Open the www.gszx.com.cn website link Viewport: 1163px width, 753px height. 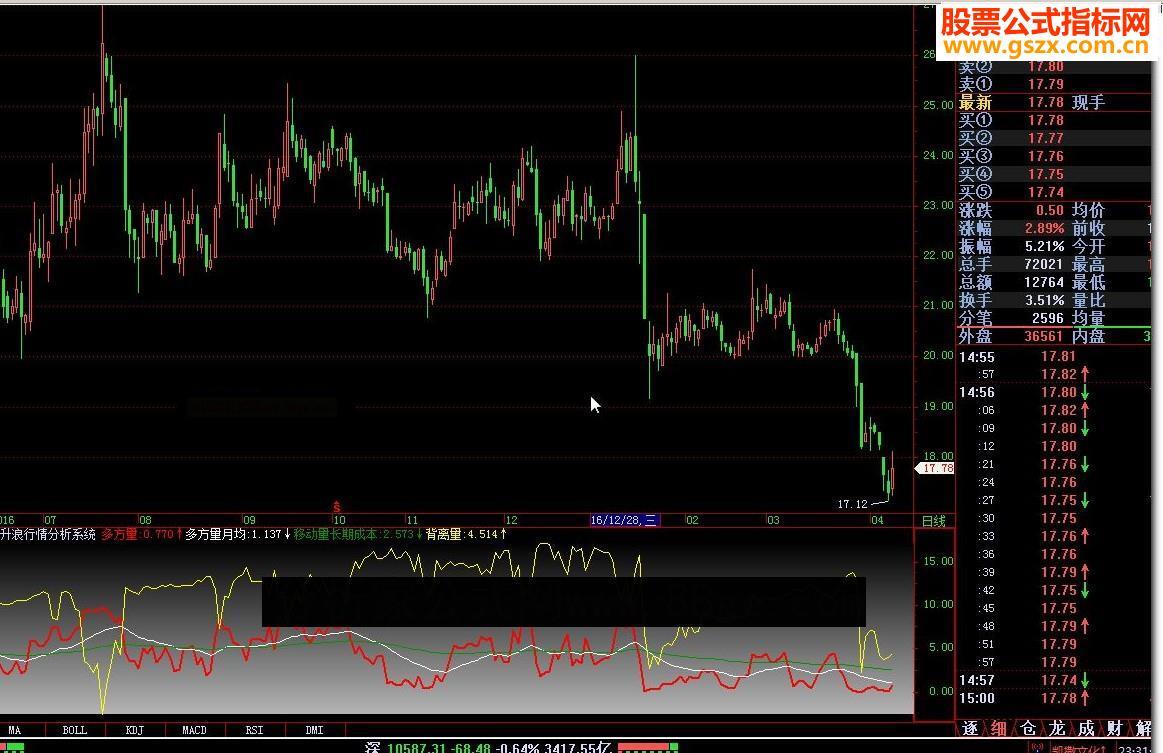(1045, 46)
